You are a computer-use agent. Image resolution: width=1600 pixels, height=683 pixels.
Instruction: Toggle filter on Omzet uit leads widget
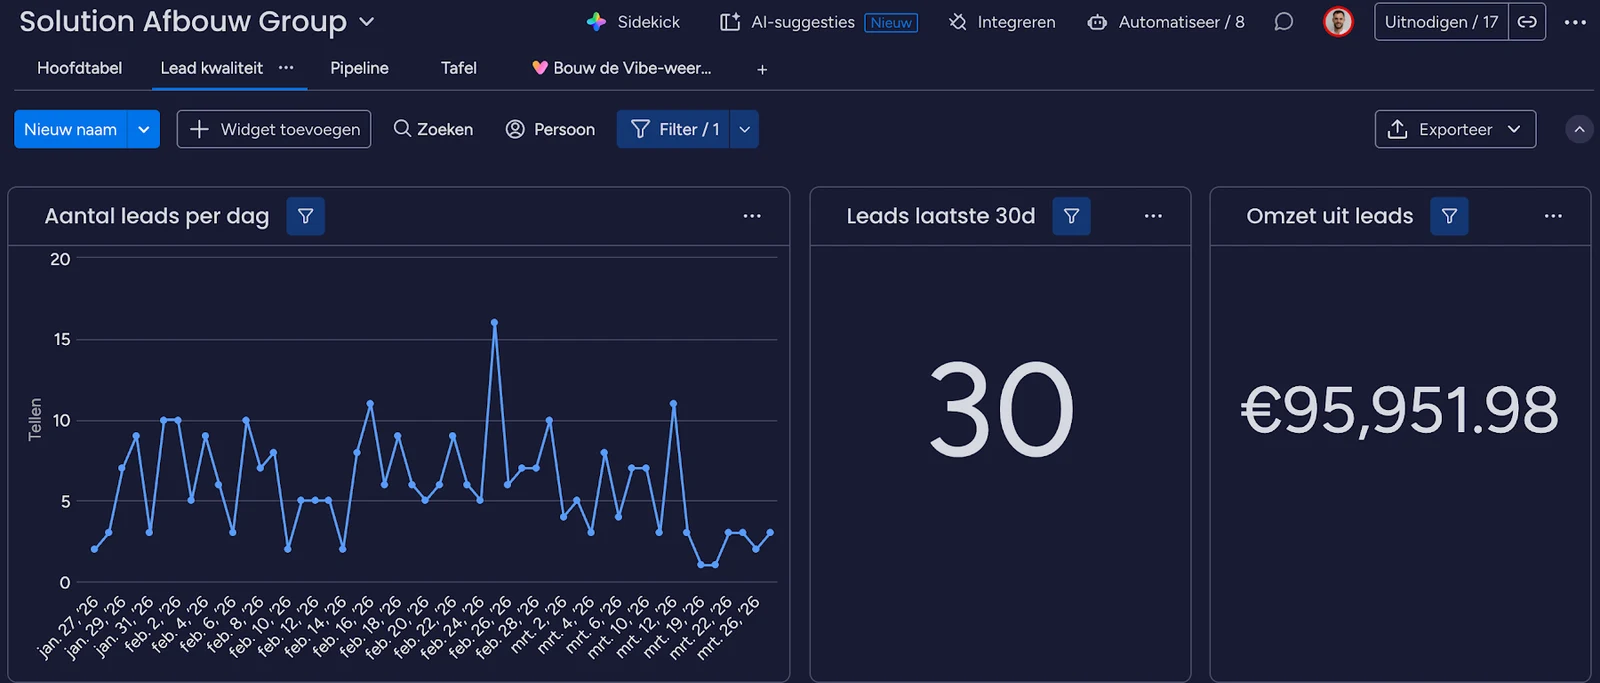coord(1449,216)
